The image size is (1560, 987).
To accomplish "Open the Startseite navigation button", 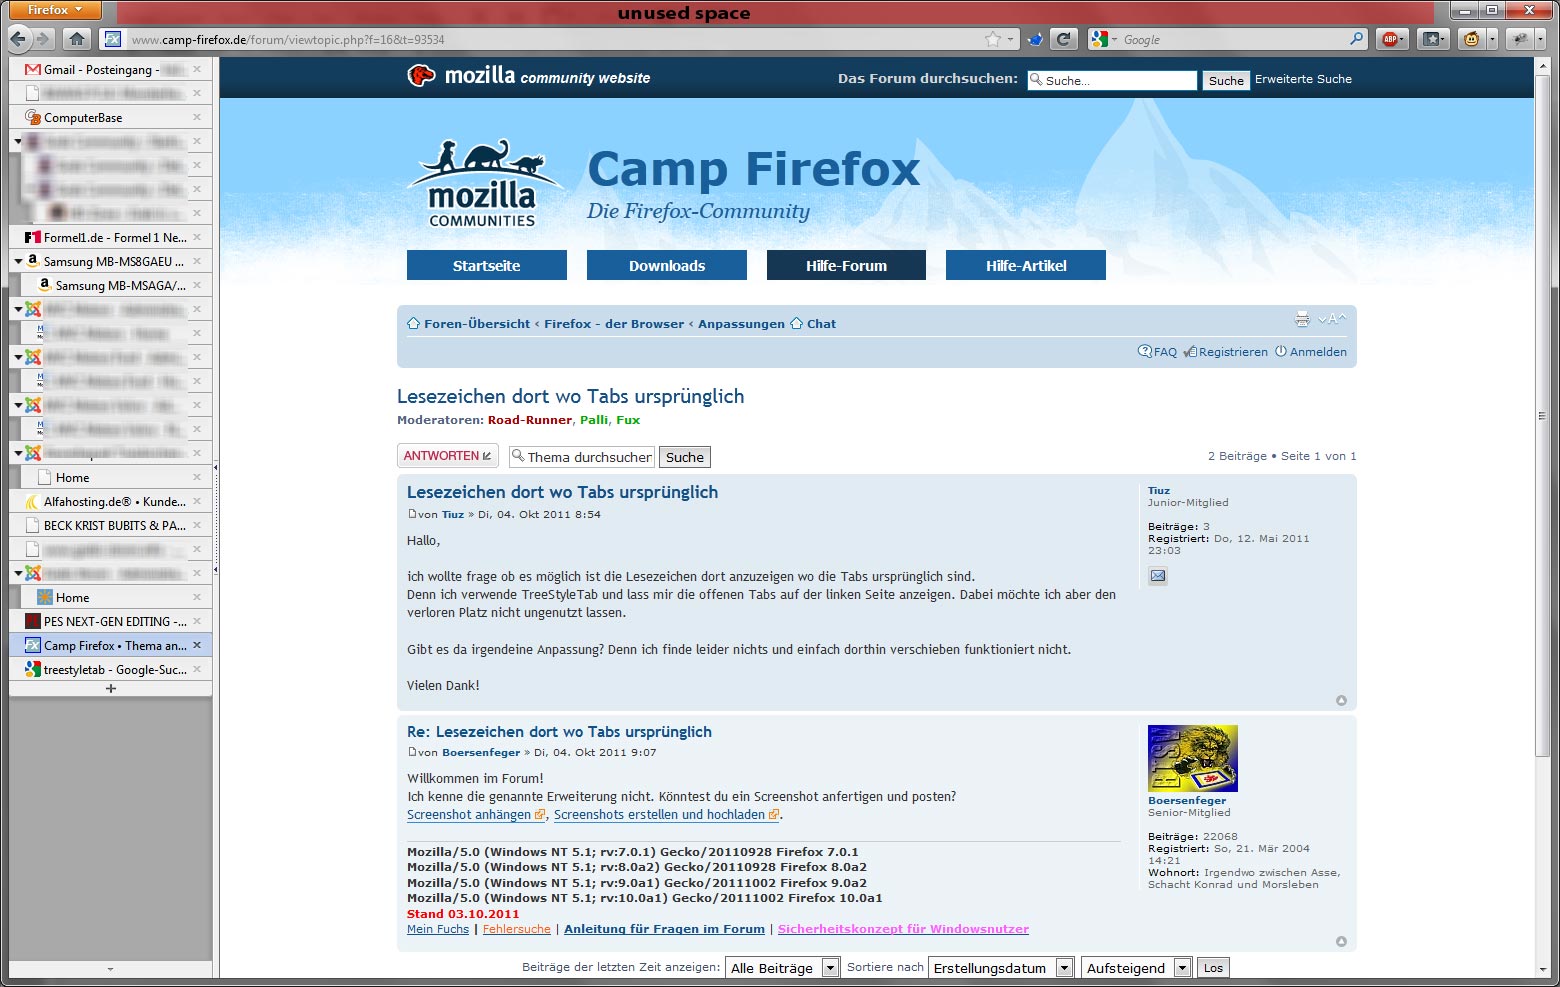I will [x=487, y=265].
